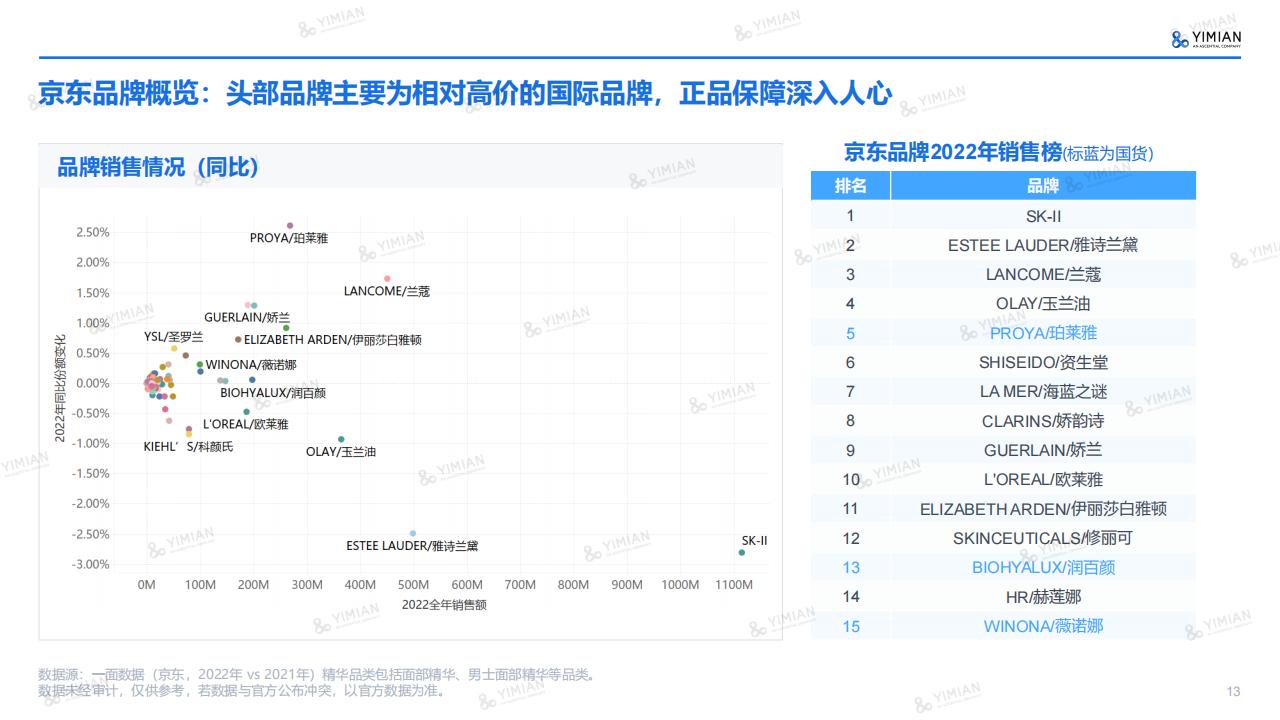Click the SK-II label in the scatter chart
This screenshot has width=1280, height=720.
coord(754,540)
